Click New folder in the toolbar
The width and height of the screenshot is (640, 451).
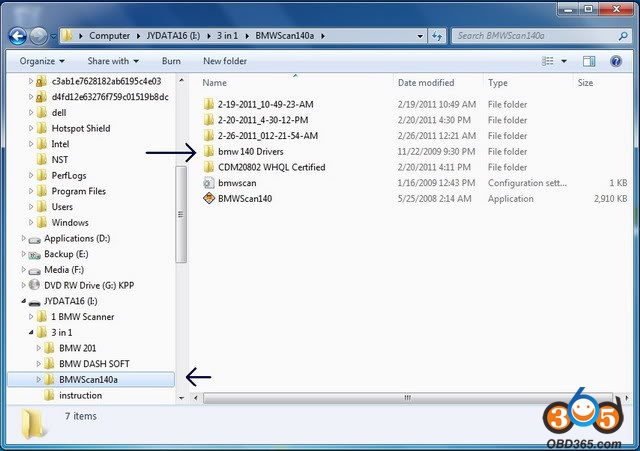coord(225,61)
